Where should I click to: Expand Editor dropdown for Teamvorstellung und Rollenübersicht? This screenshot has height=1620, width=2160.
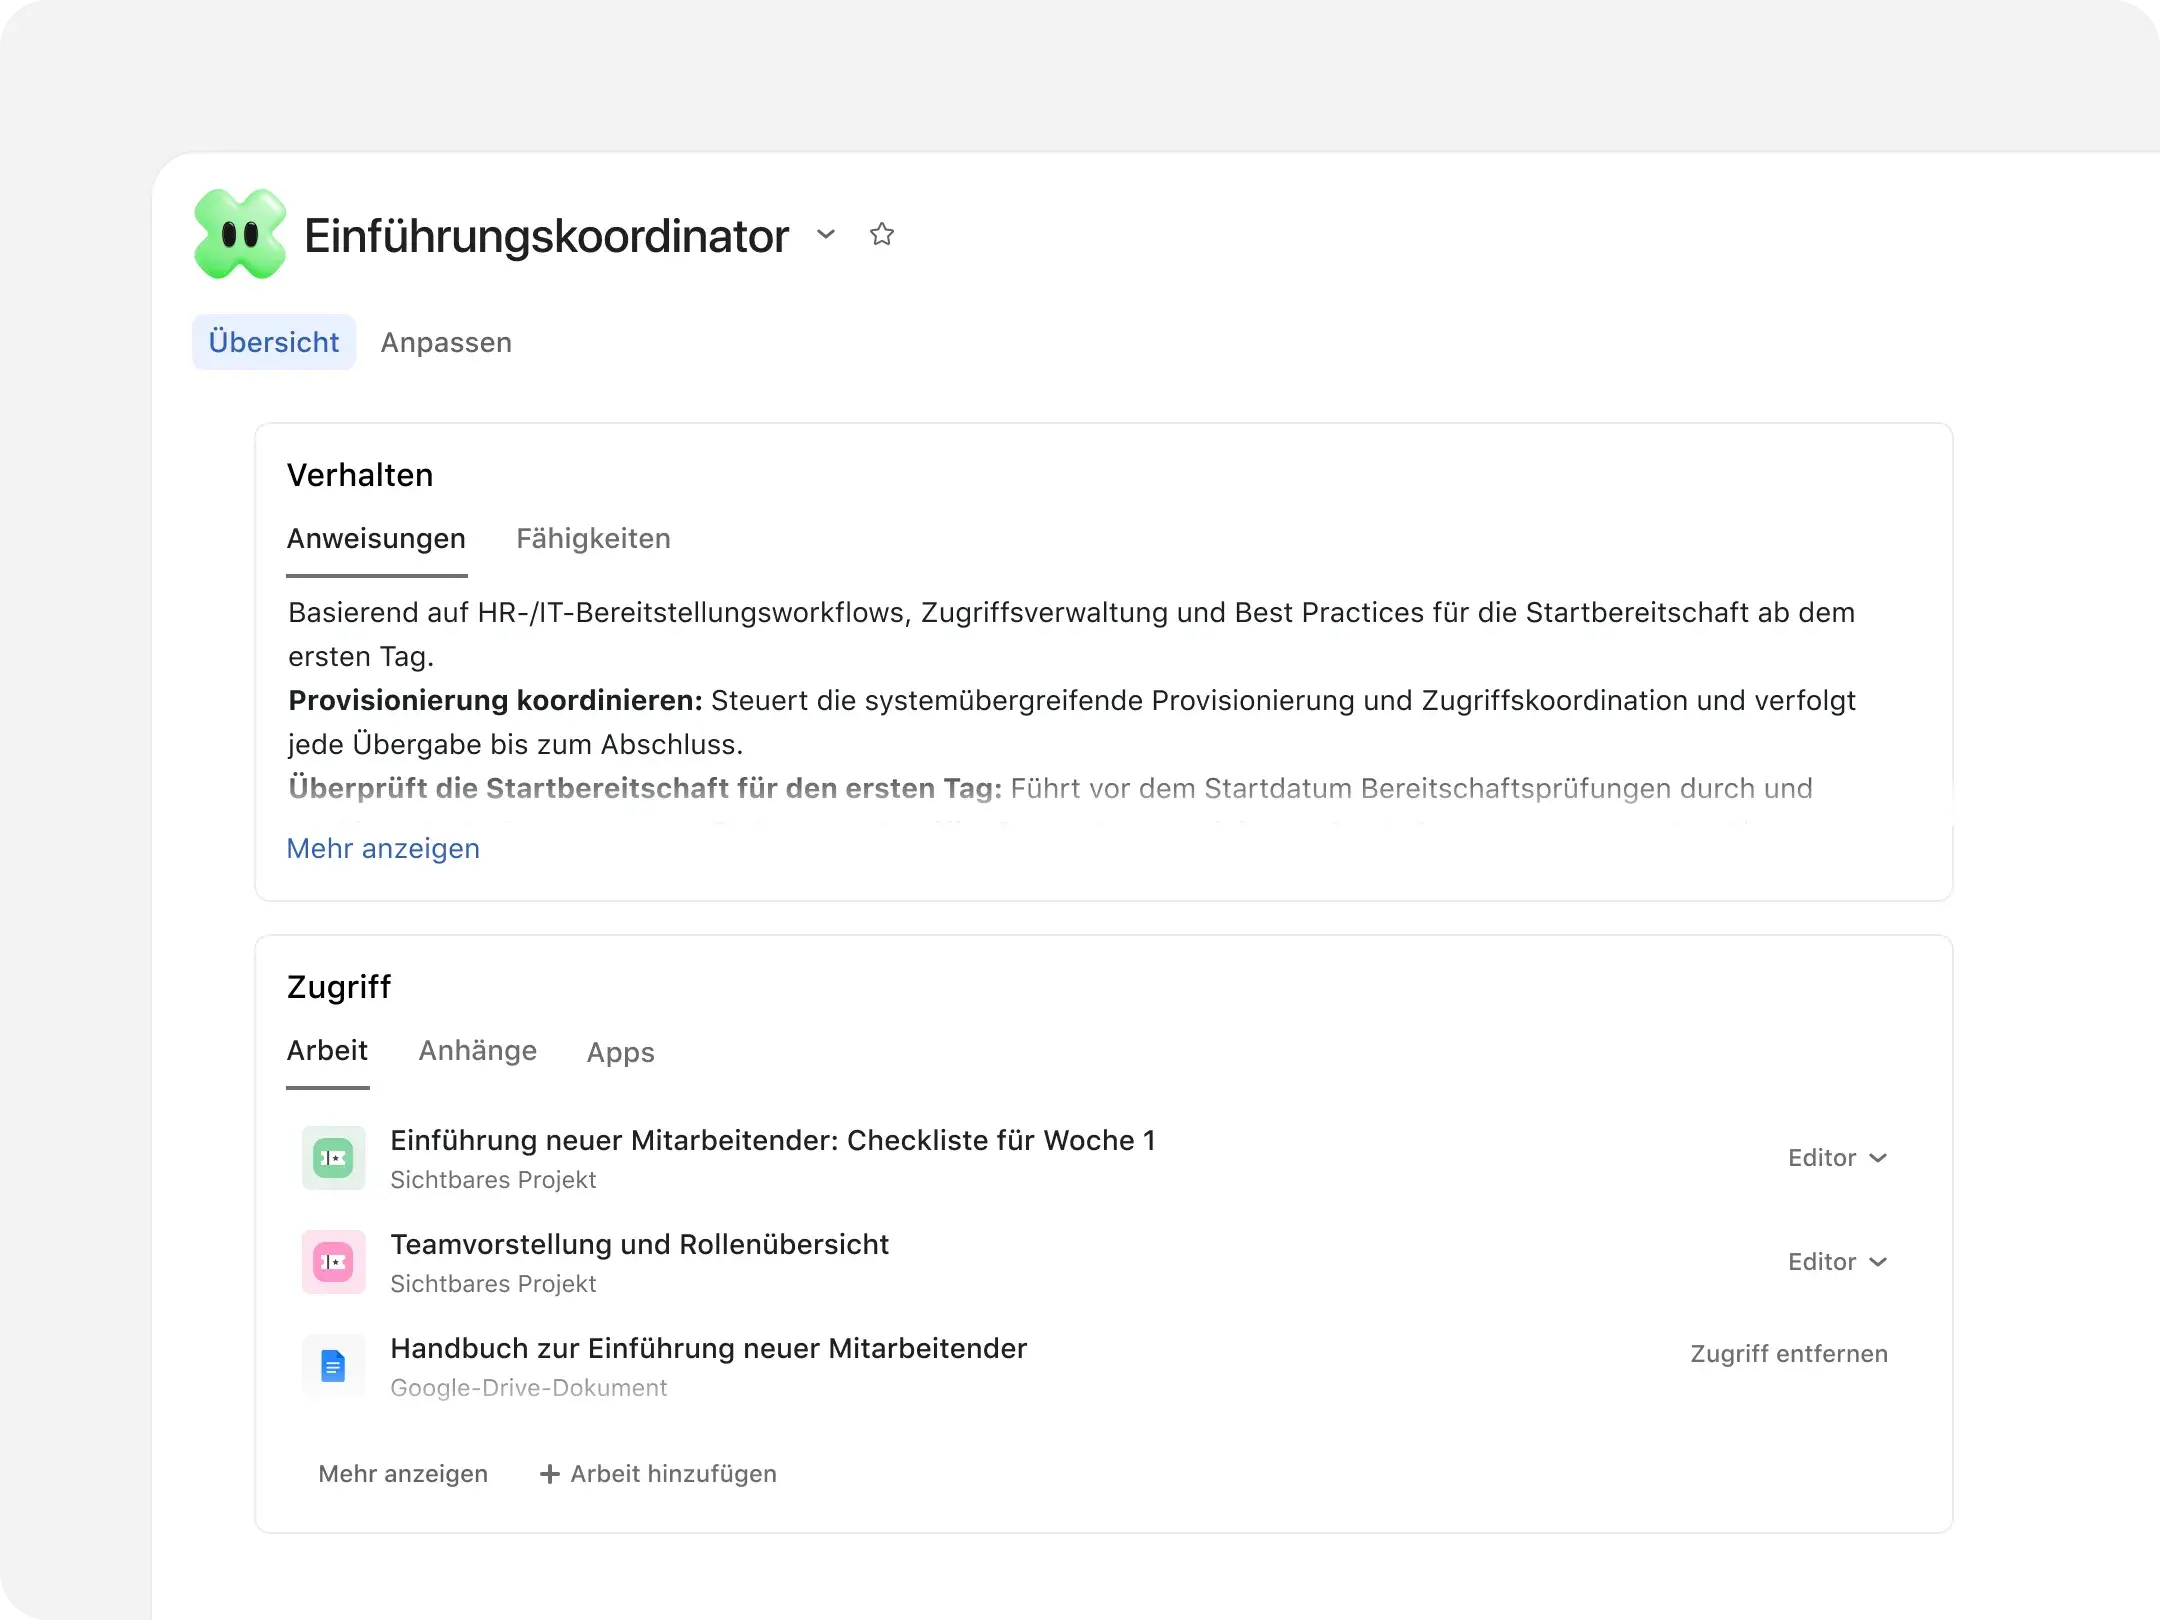click(x=1837, y=1262)
